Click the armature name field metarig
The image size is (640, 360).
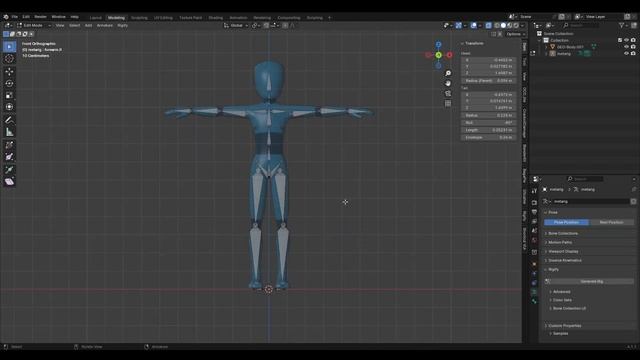590,202
